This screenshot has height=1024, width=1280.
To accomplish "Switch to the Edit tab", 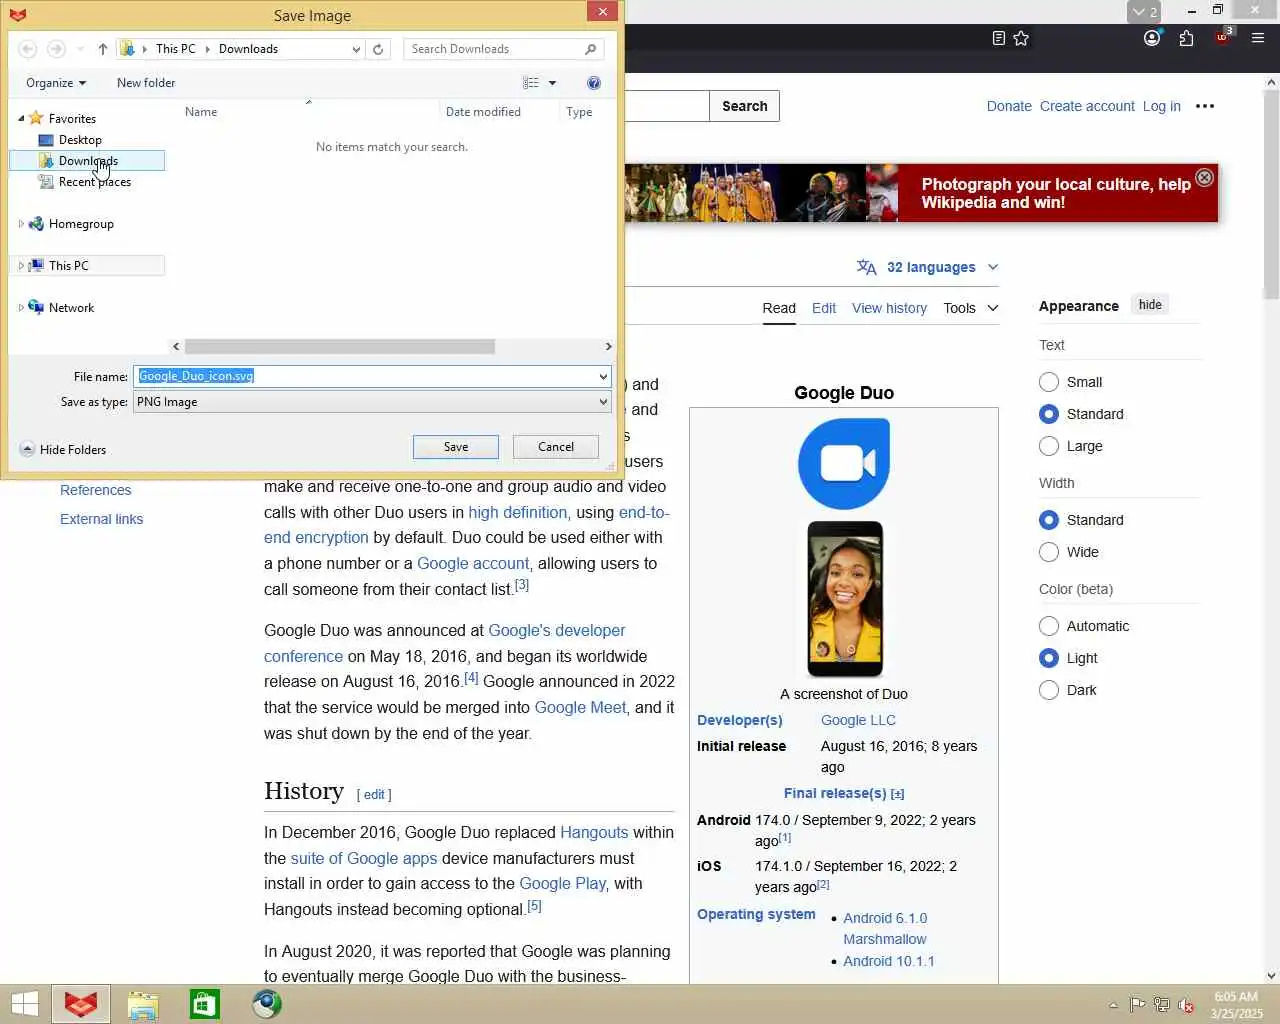I will coord(824,308).
